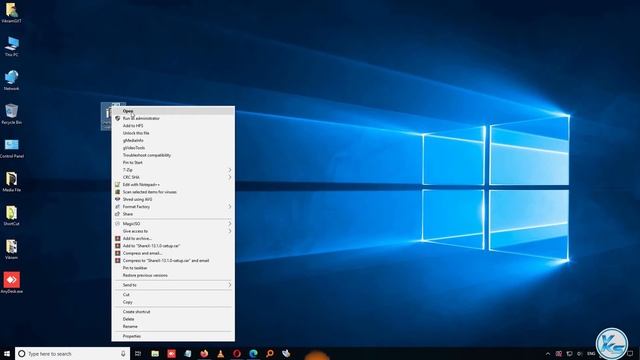Expand the Format Factory submenu
This screenshot has width=640, height=360.
tap(173, 207)
